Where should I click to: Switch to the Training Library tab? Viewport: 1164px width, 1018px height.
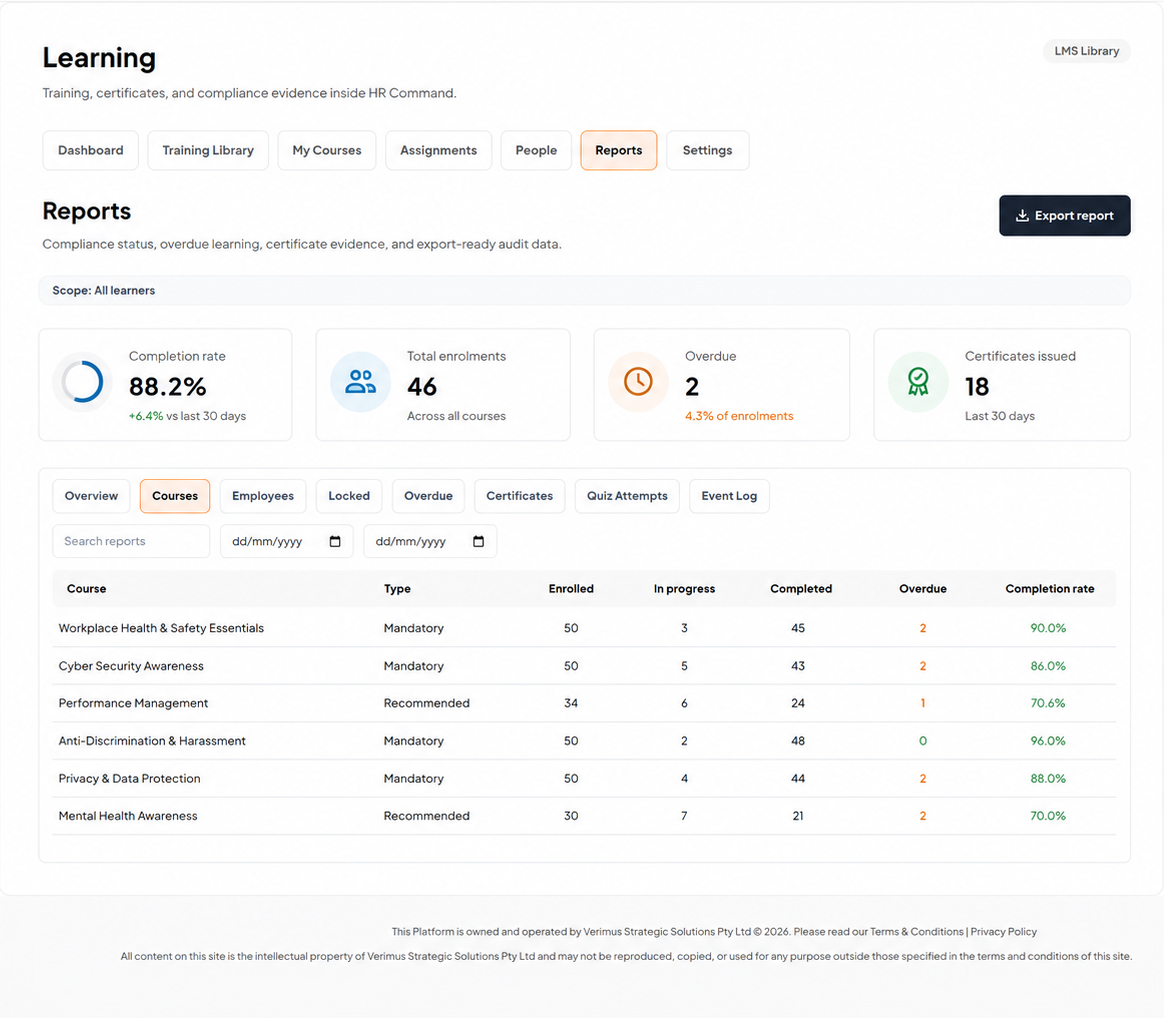[x=208, y=150]
